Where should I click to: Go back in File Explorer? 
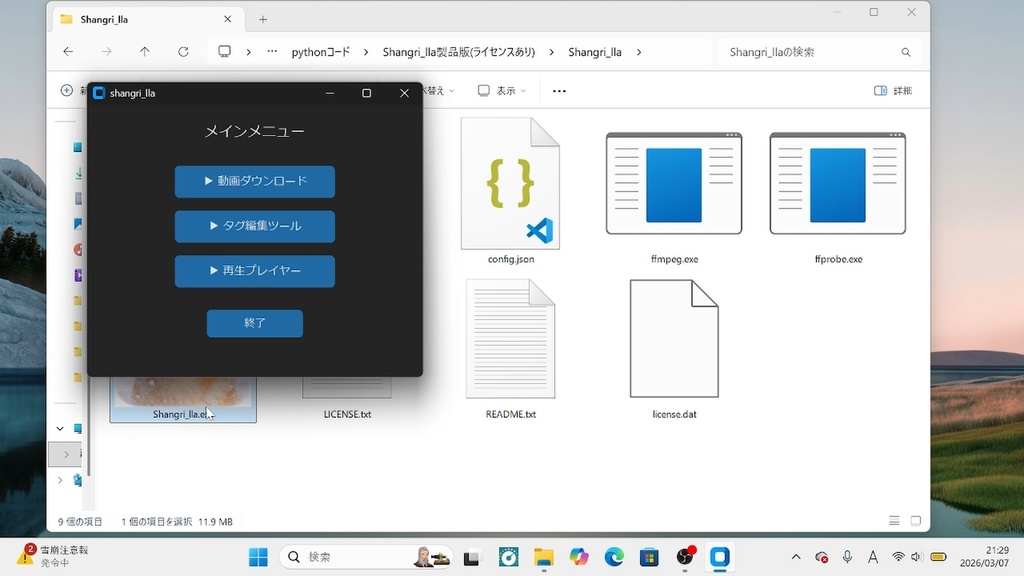68,52
